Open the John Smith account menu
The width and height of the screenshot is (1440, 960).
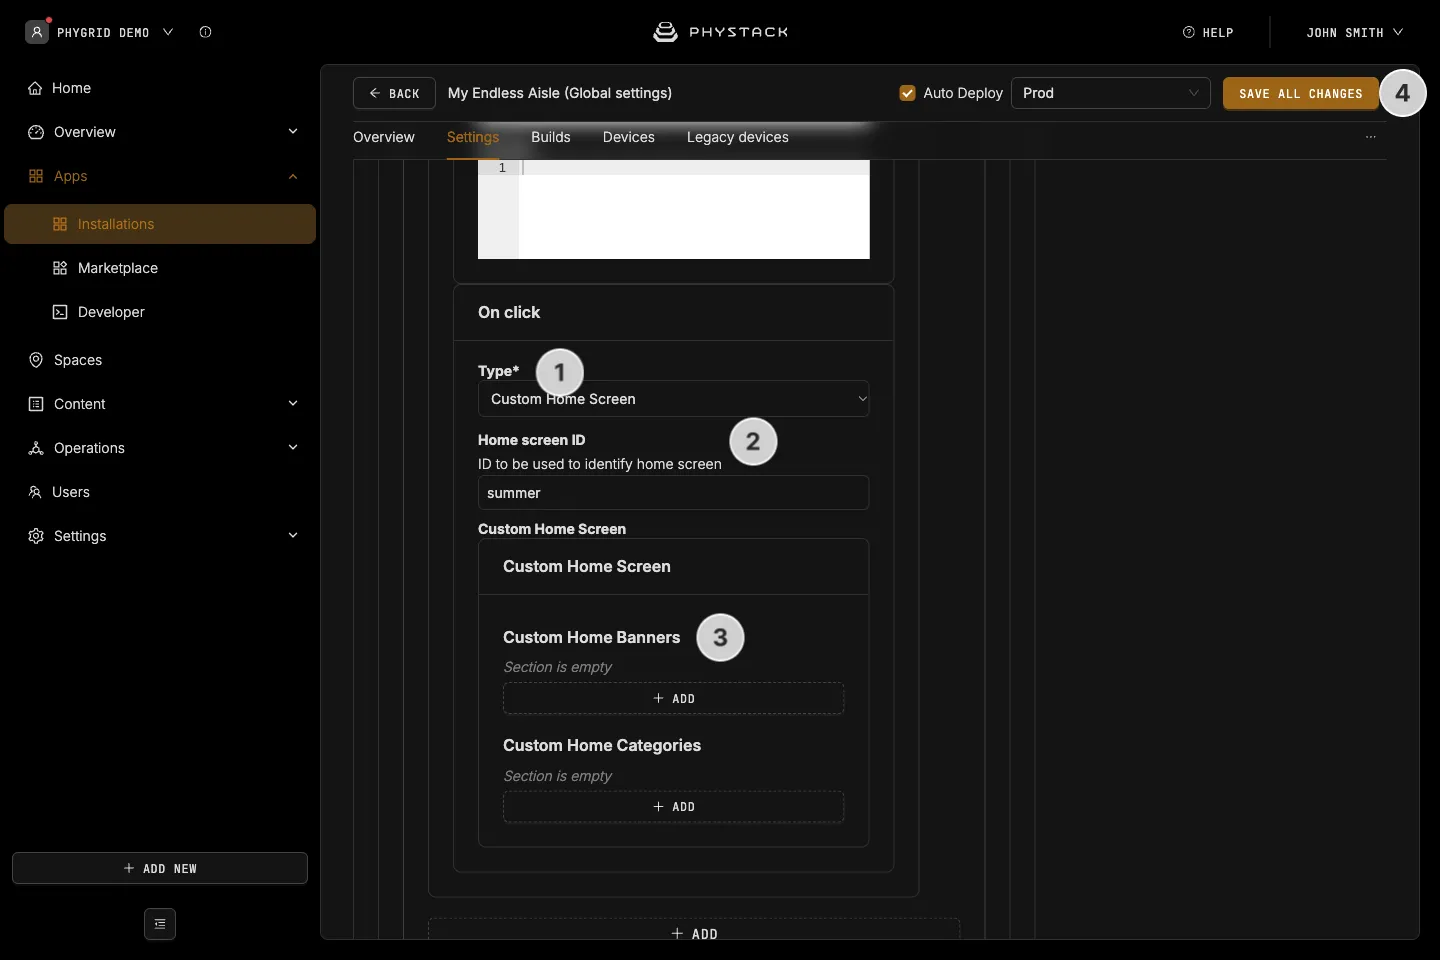[1354, 32]
